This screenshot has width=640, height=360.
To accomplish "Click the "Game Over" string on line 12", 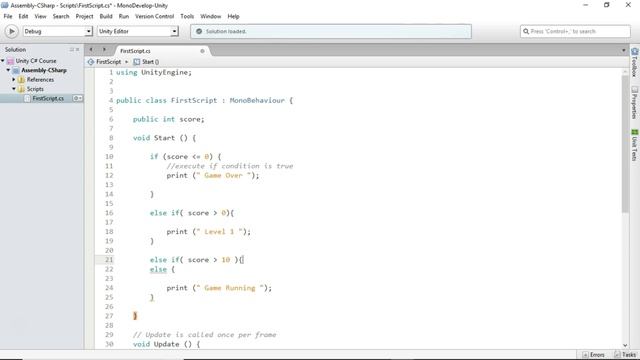I will point(223,176).
